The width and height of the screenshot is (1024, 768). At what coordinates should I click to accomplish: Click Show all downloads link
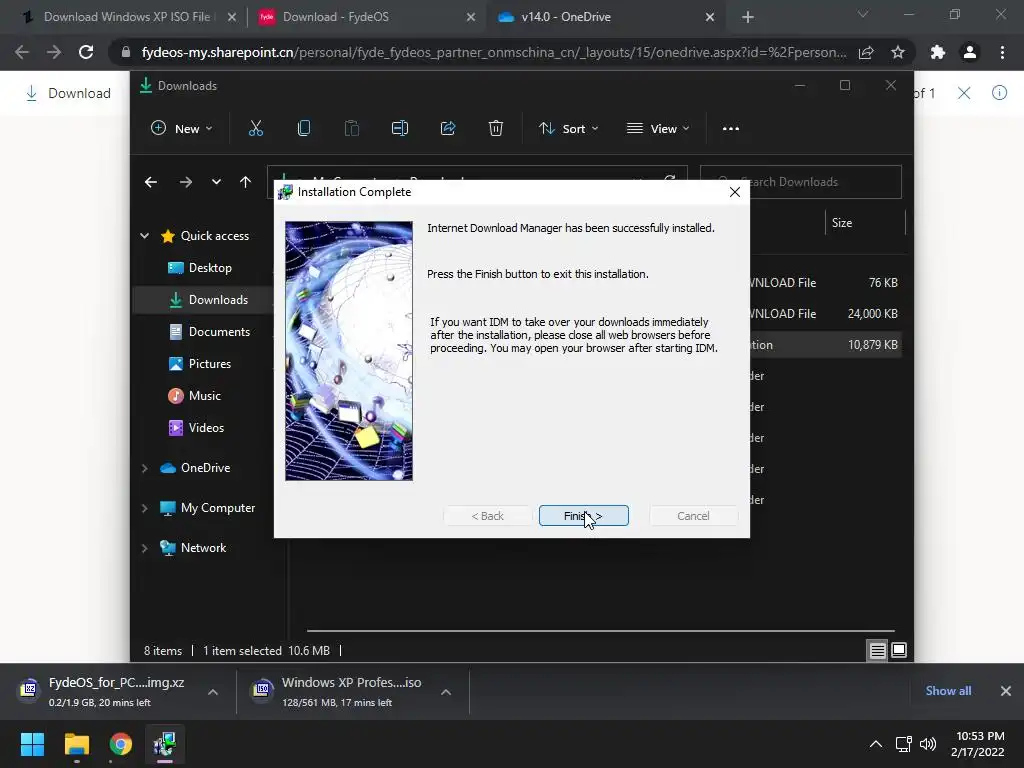pyautogui.click(x=948, y=691)
